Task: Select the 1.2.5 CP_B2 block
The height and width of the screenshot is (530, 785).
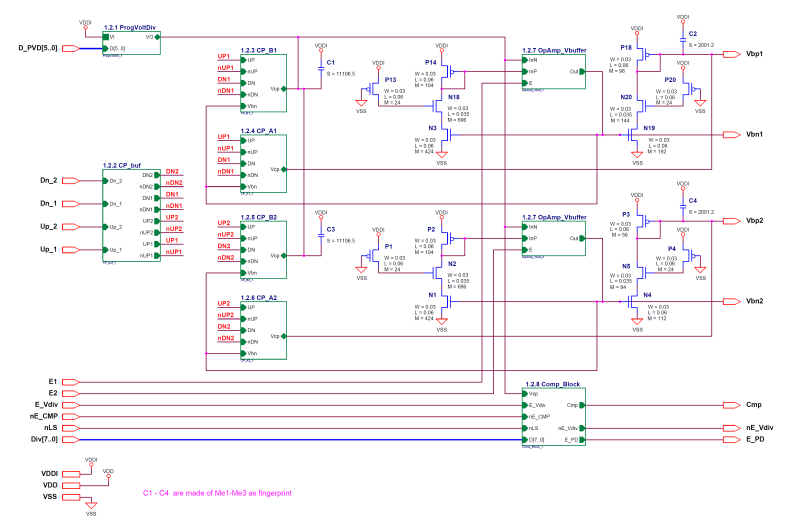Action: tap(264, 250)
